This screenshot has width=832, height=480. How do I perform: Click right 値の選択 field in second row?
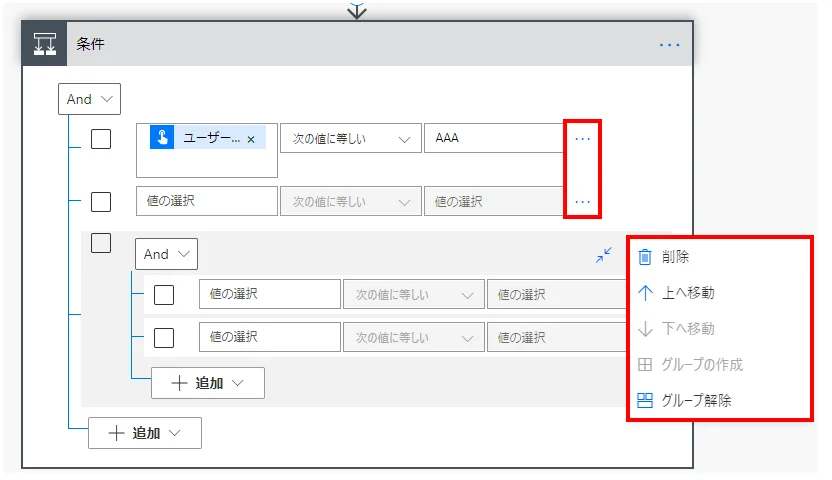click(493, 201)
